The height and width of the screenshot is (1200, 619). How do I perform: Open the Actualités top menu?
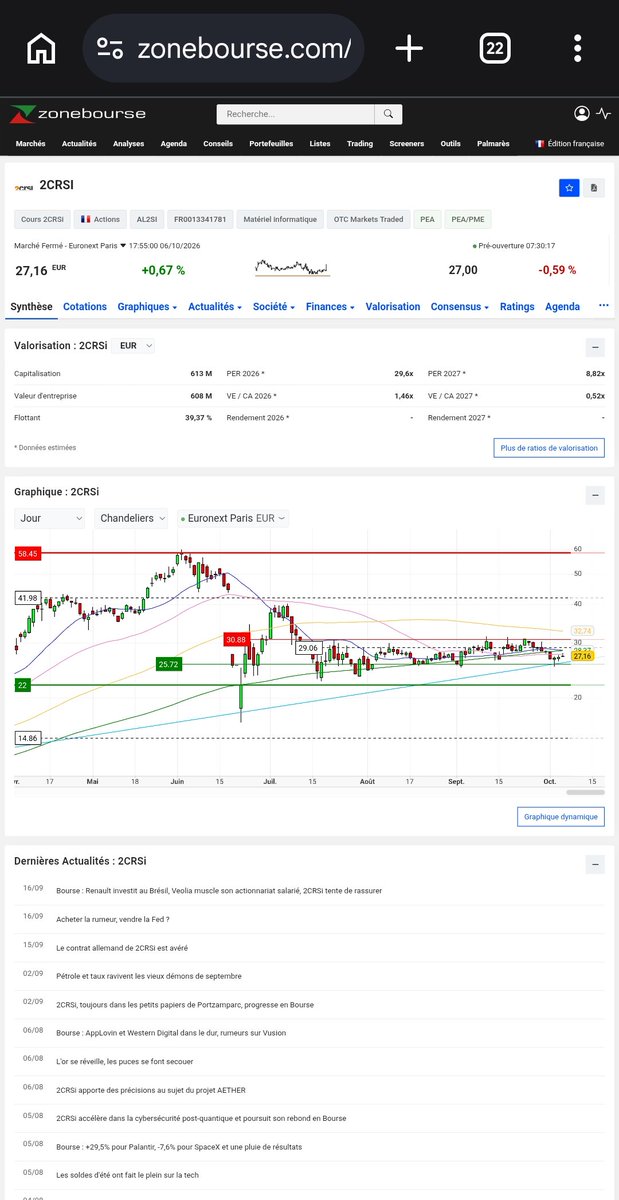tap(79, 144)
